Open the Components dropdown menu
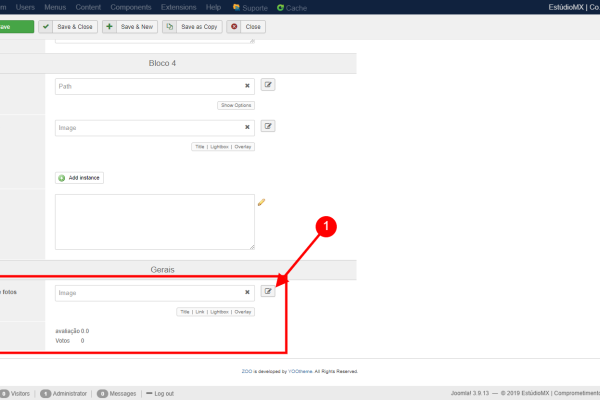The width and height of the screenshot is (600, 400). 131,7
